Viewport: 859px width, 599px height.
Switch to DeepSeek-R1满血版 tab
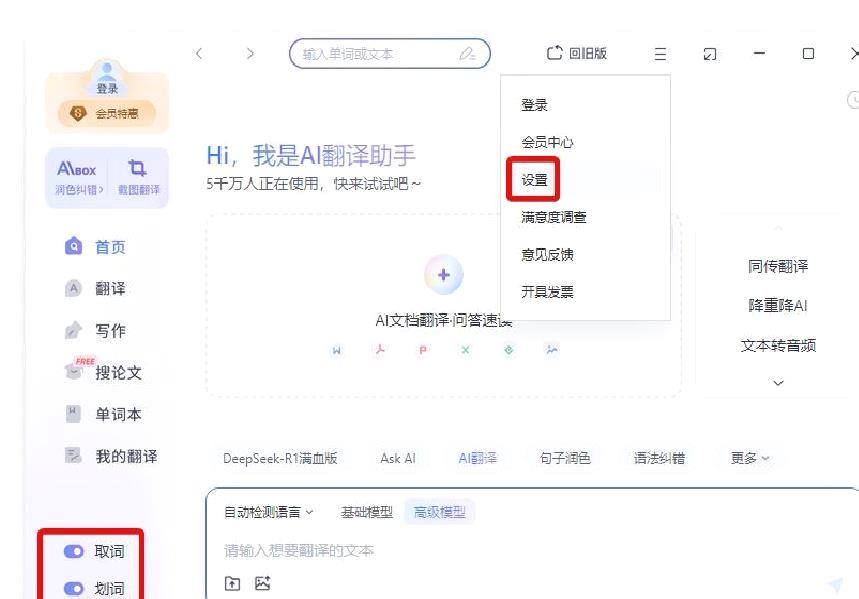point(280,458)
